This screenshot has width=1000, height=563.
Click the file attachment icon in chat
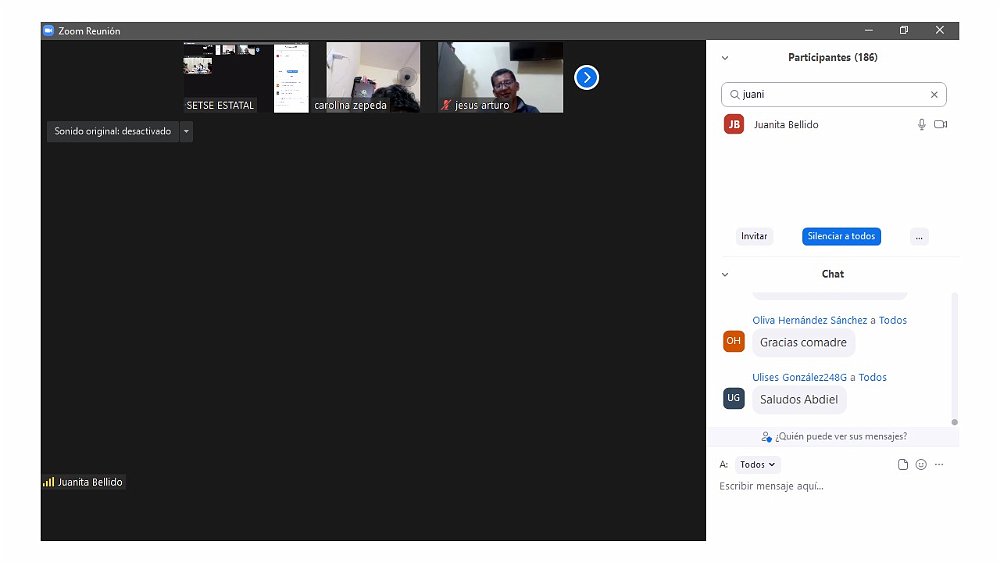coord(903,464)
